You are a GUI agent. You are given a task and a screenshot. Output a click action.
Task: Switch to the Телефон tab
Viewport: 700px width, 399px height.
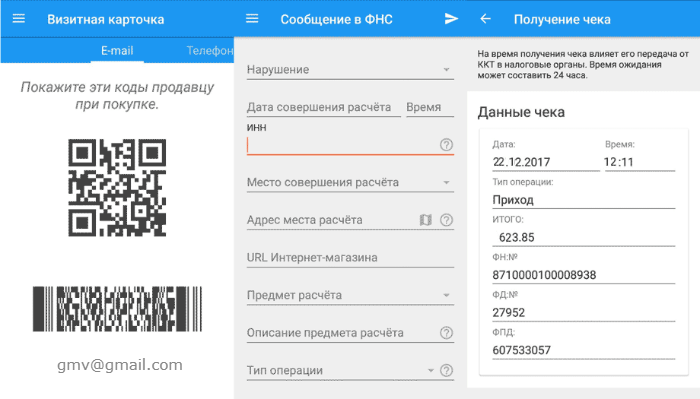coord(210,50)
